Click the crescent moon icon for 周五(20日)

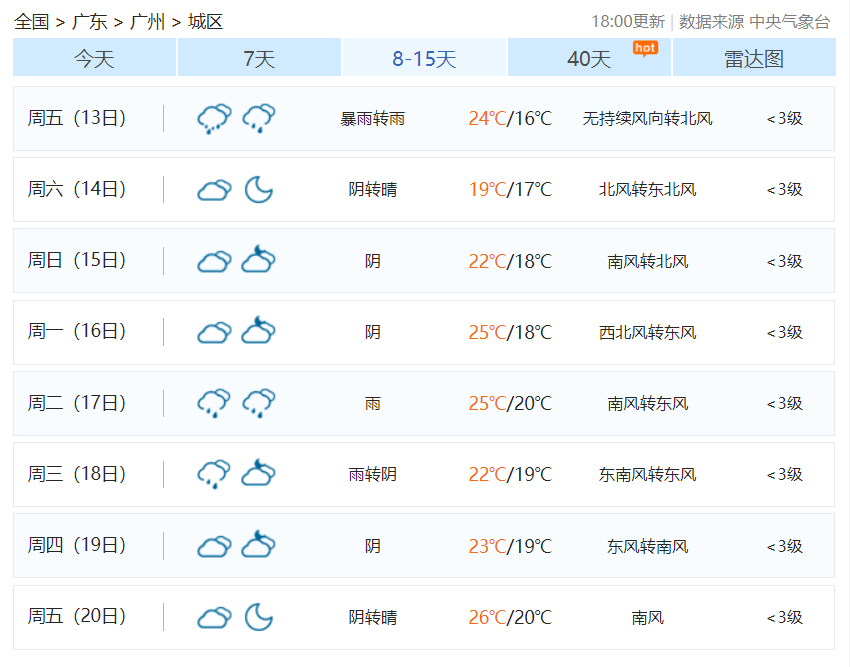[x=260, y=616]
